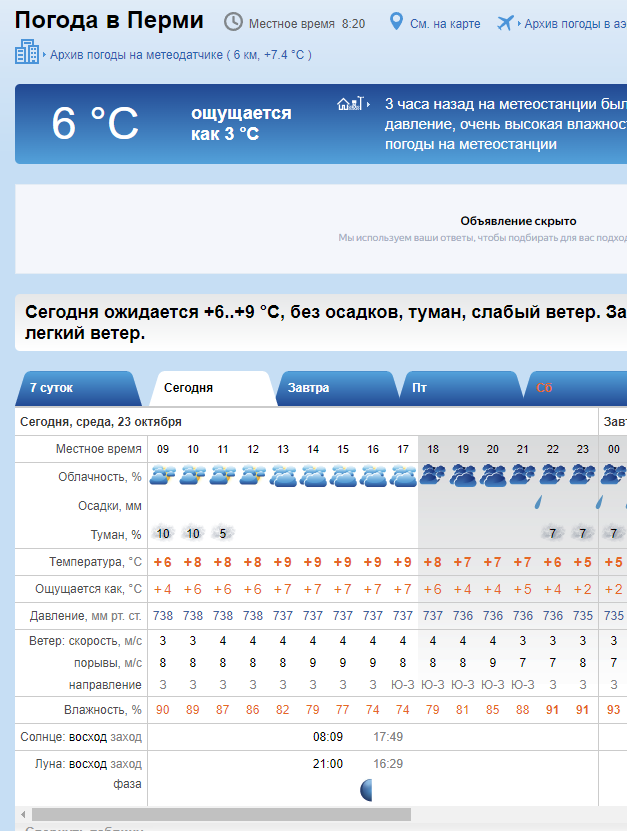Image resolution: width=627 pixels, height=831 pixels.
Task: Click wind direction Ю-З at hour 17
Action: click(403, 685)
